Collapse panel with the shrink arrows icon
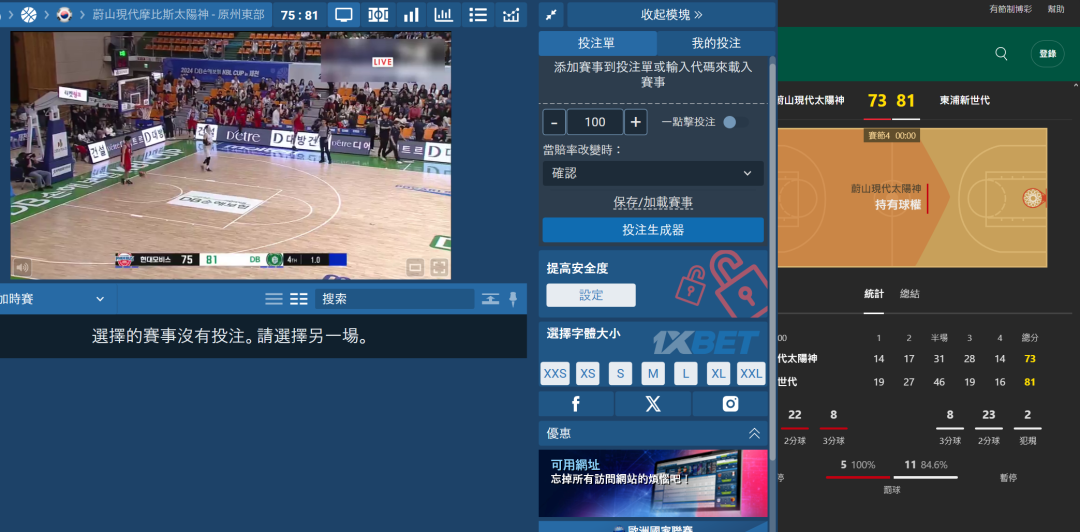The image size is (1080, 532). [x=551, y=14]
